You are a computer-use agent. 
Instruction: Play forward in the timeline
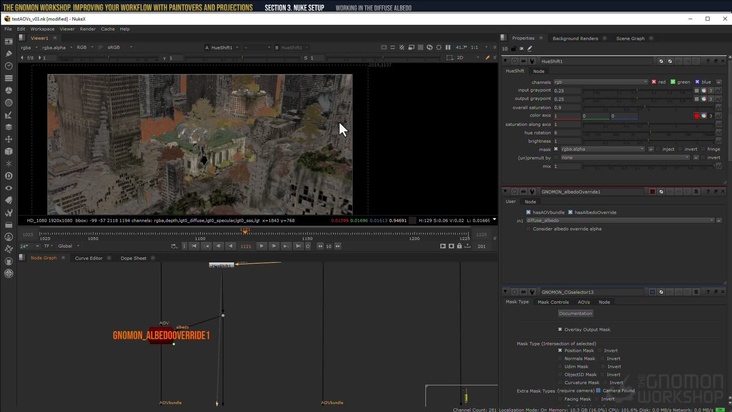pyautogui.click(x=261, y=246)
